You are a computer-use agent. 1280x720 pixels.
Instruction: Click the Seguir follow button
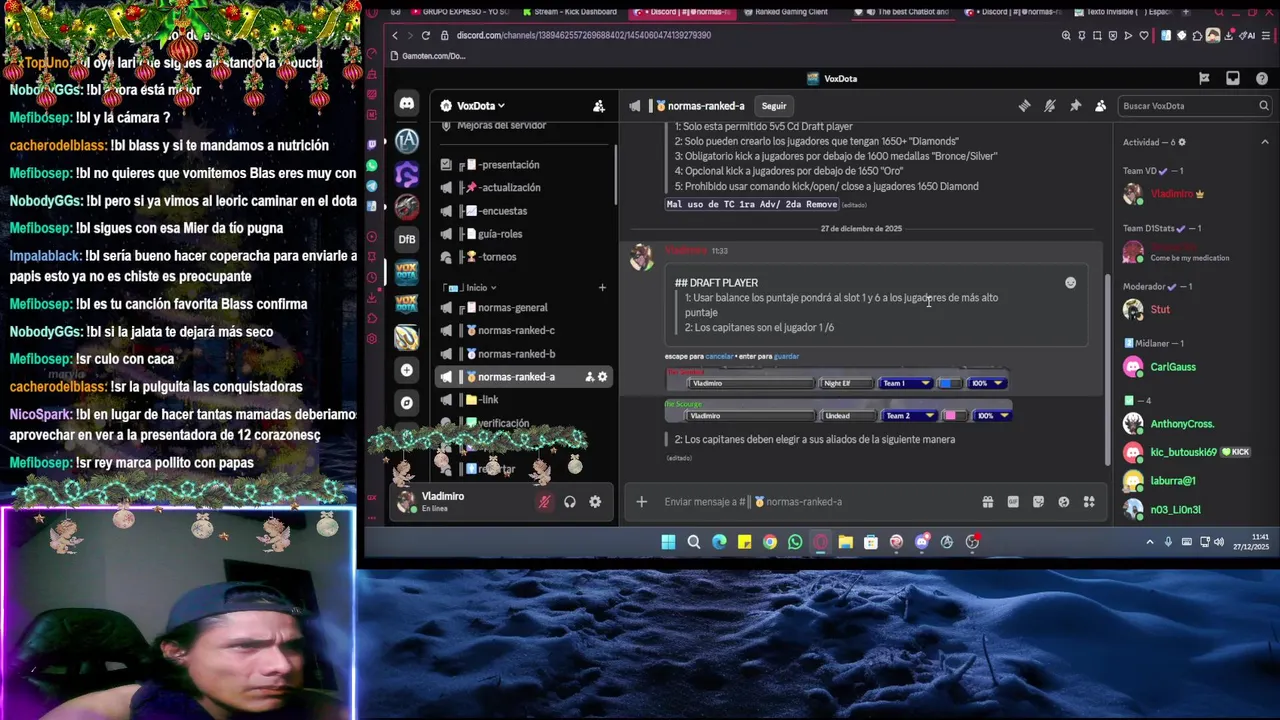774,106
